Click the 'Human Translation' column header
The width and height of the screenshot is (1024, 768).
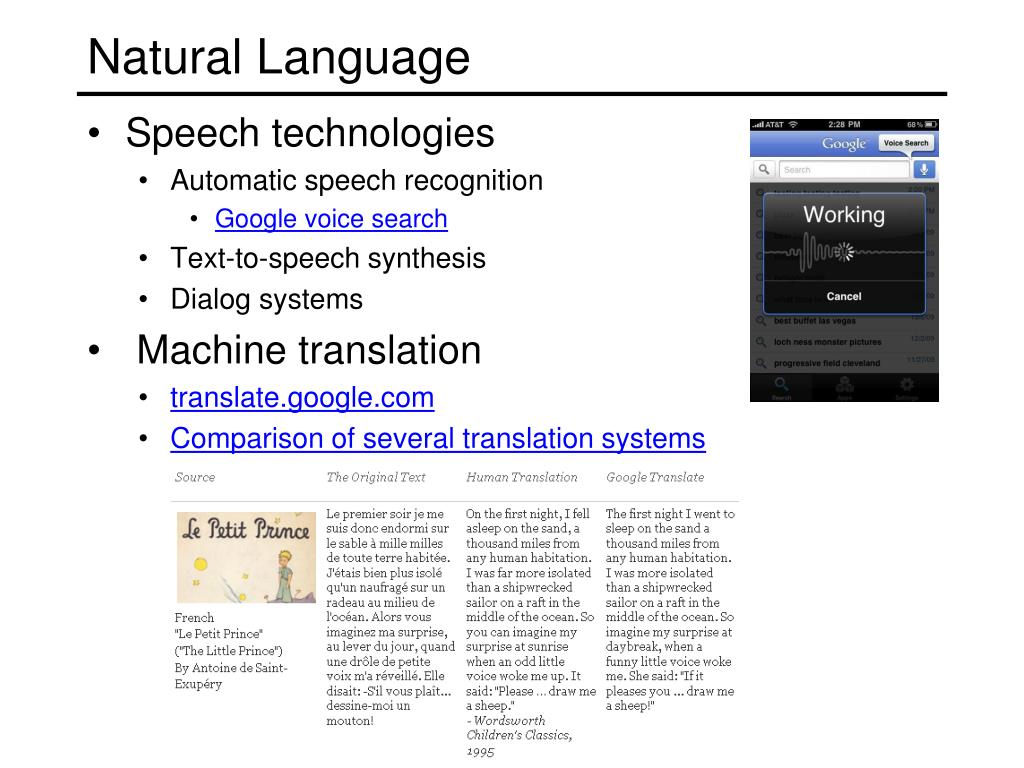click(522, 477)
